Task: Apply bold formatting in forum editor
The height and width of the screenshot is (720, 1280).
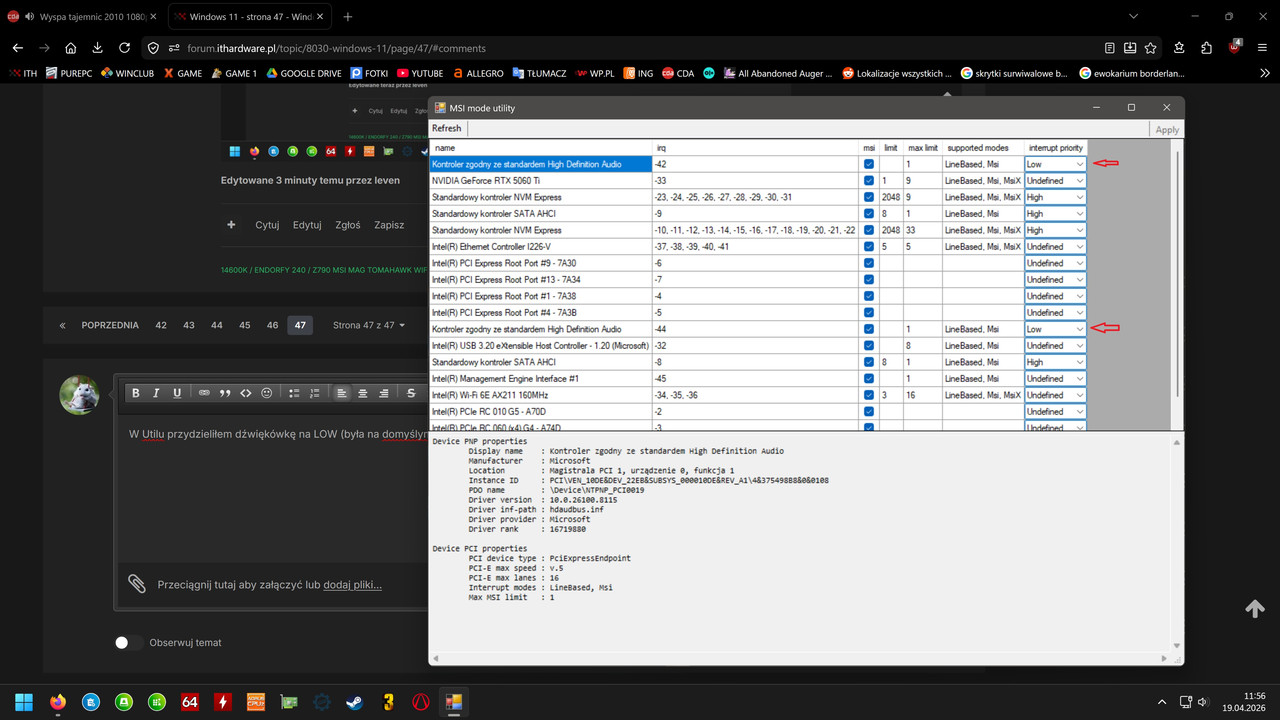Action: (136, 393)
